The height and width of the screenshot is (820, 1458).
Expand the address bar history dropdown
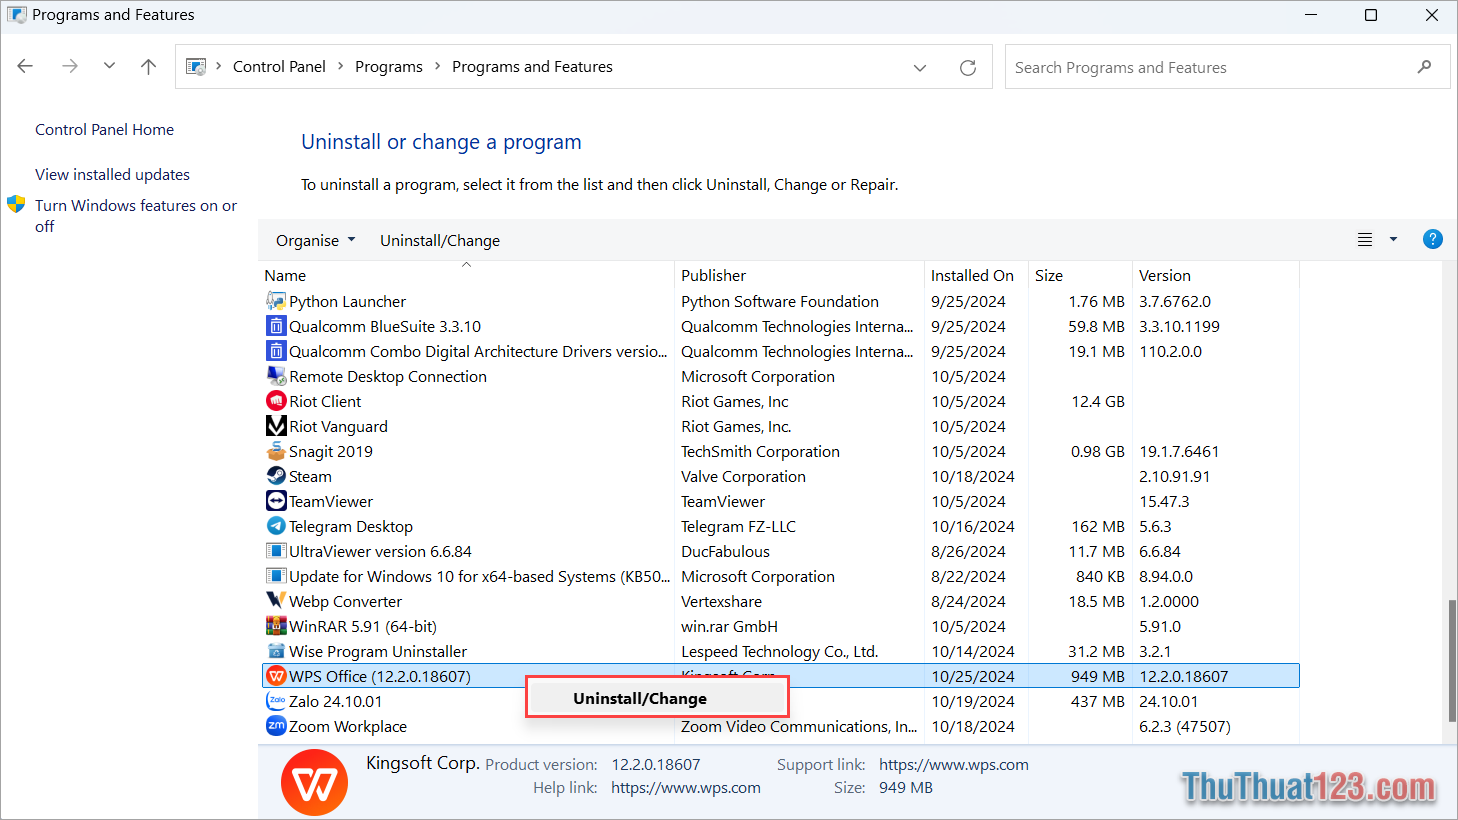click(920, 67)
